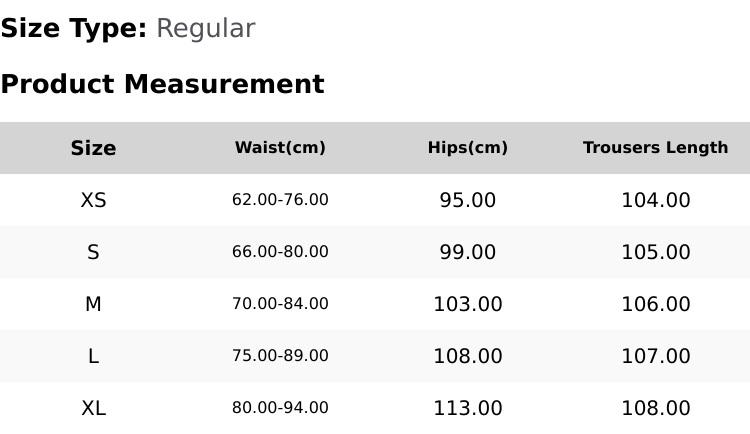Click the 80.00-94.00 waist value
The image size is (750, 434).
280,408
